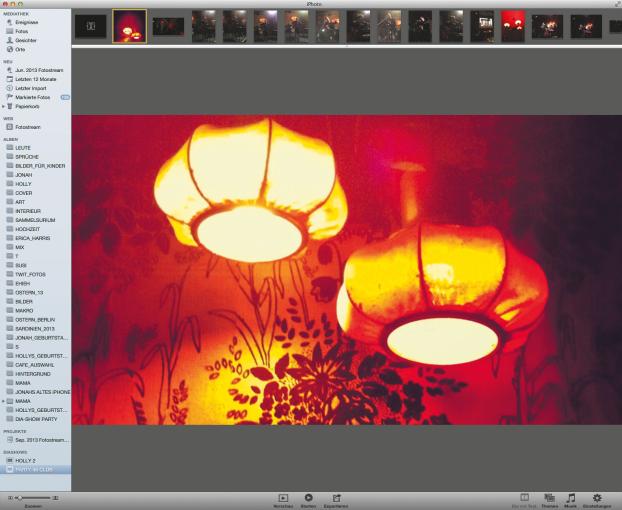
Task: Open Orte places view
Action: [20, 48]
